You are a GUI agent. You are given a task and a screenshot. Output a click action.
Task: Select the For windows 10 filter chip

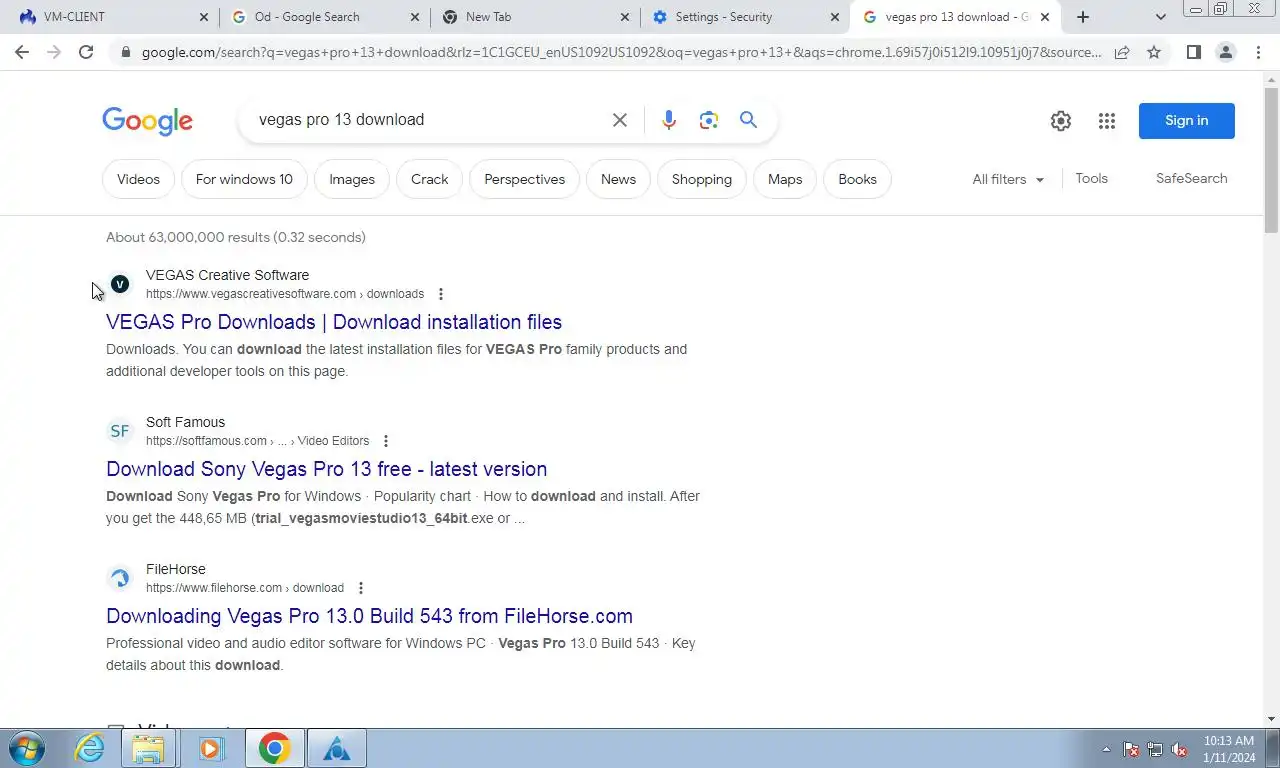point(244,179)
